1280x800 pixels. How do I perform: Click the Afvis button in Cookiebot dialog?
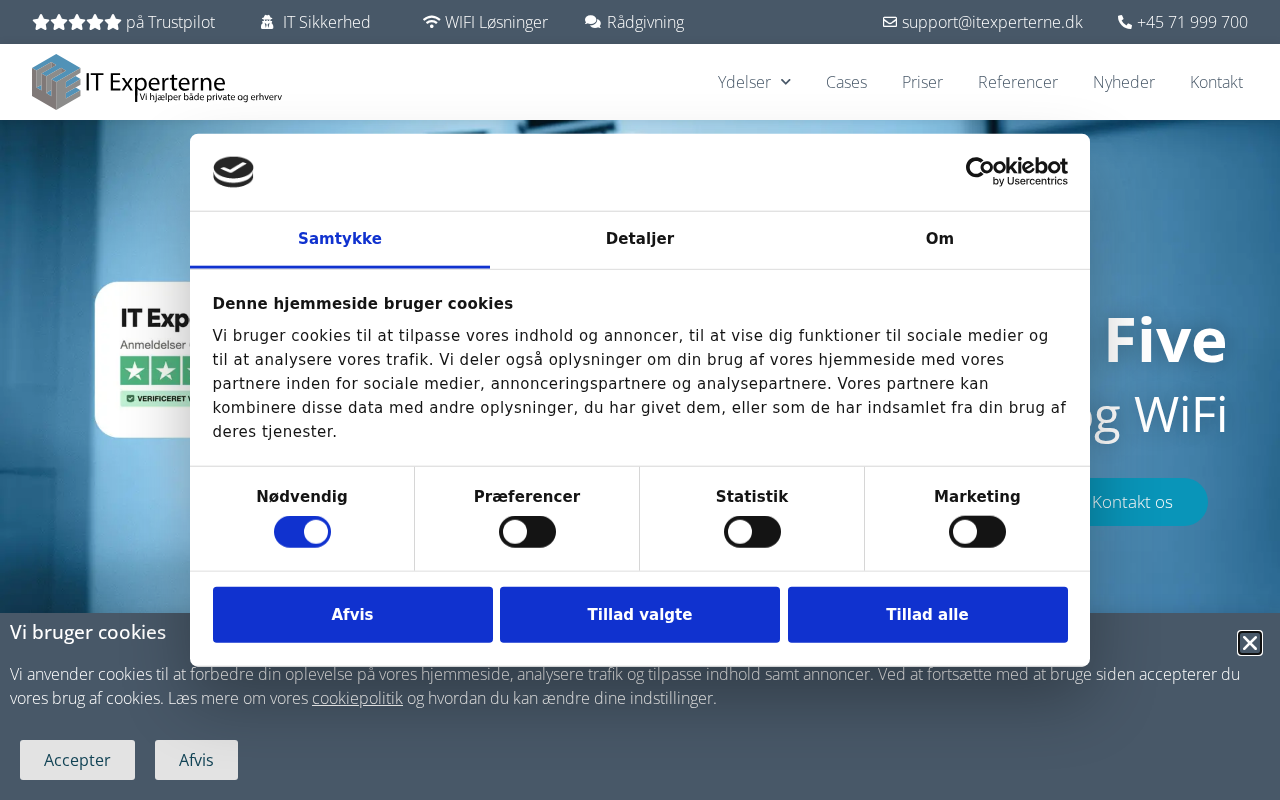pyautogui.click(x=353, y=615)
